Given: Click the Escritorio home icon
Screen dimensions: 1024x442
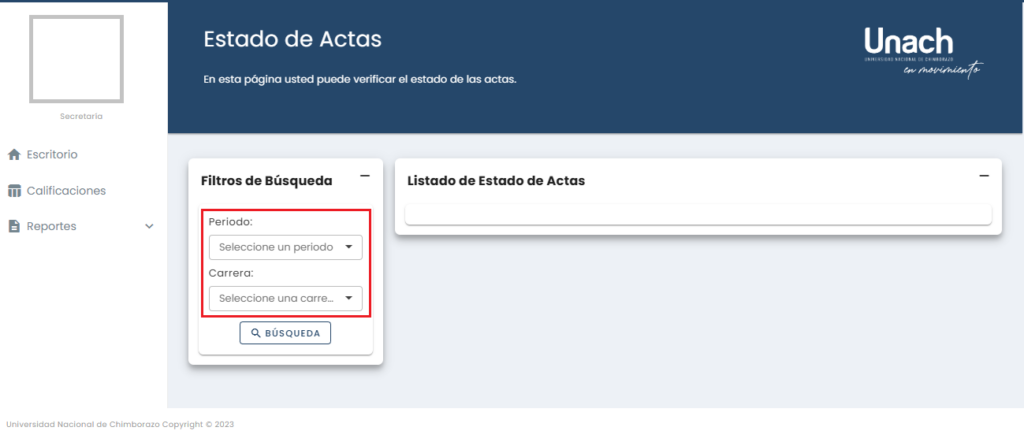Looking at the screenshot, I should coord(14,155).
